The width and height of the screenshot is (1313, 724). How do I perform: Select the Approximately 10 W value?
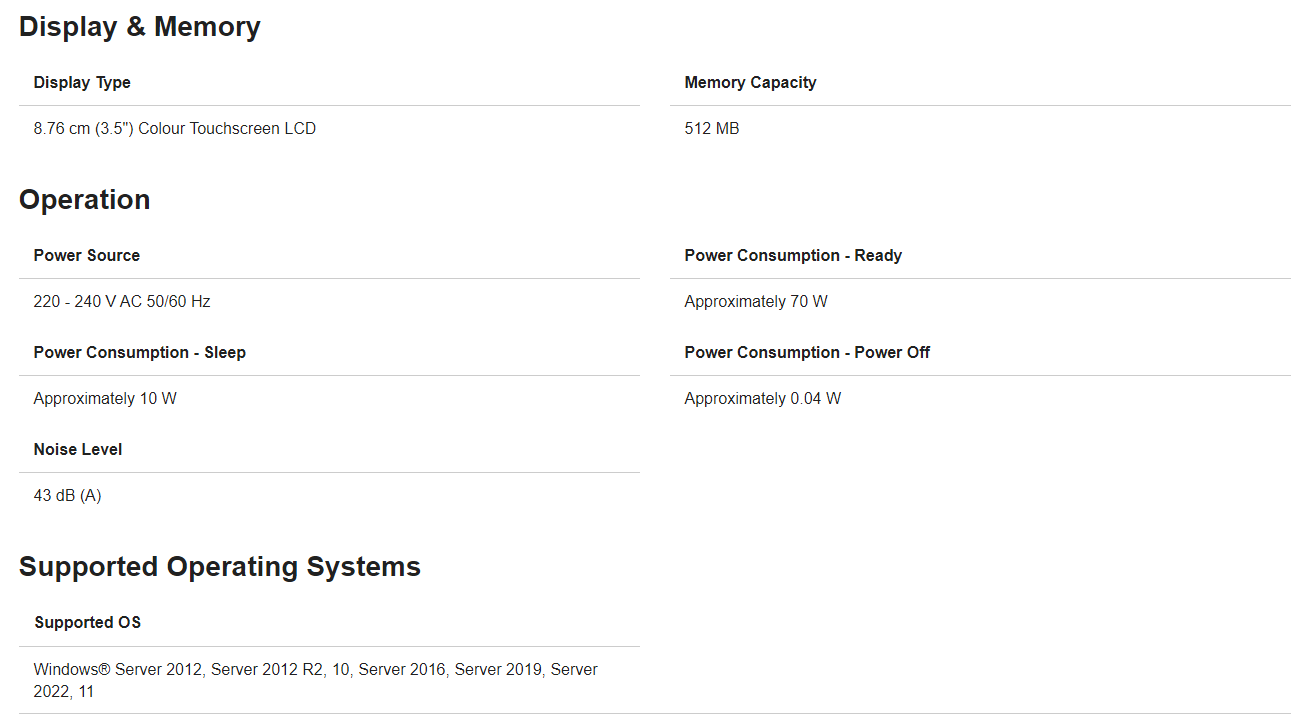(104, 398)
